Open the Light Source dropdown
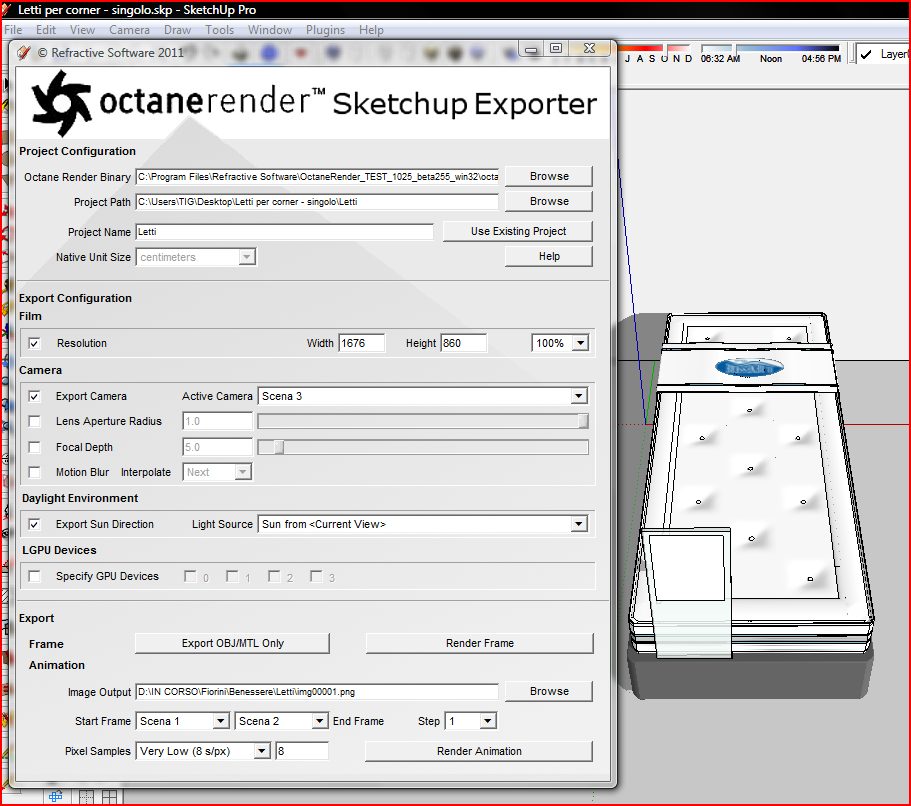Viewport: 911px width, 806px height. coord(422,524)
